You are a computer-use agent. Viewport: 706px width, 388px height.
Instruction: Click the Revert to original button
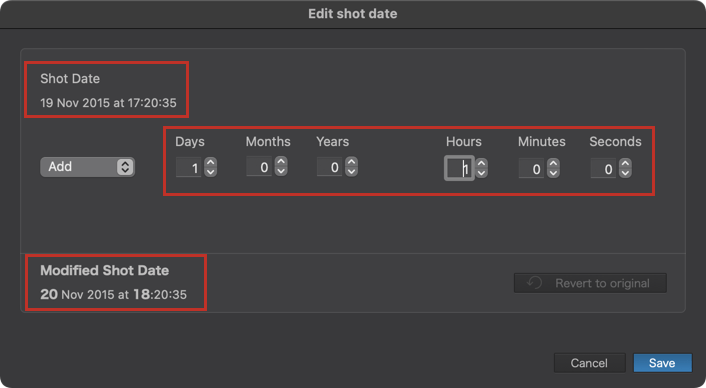click(590, 283)
